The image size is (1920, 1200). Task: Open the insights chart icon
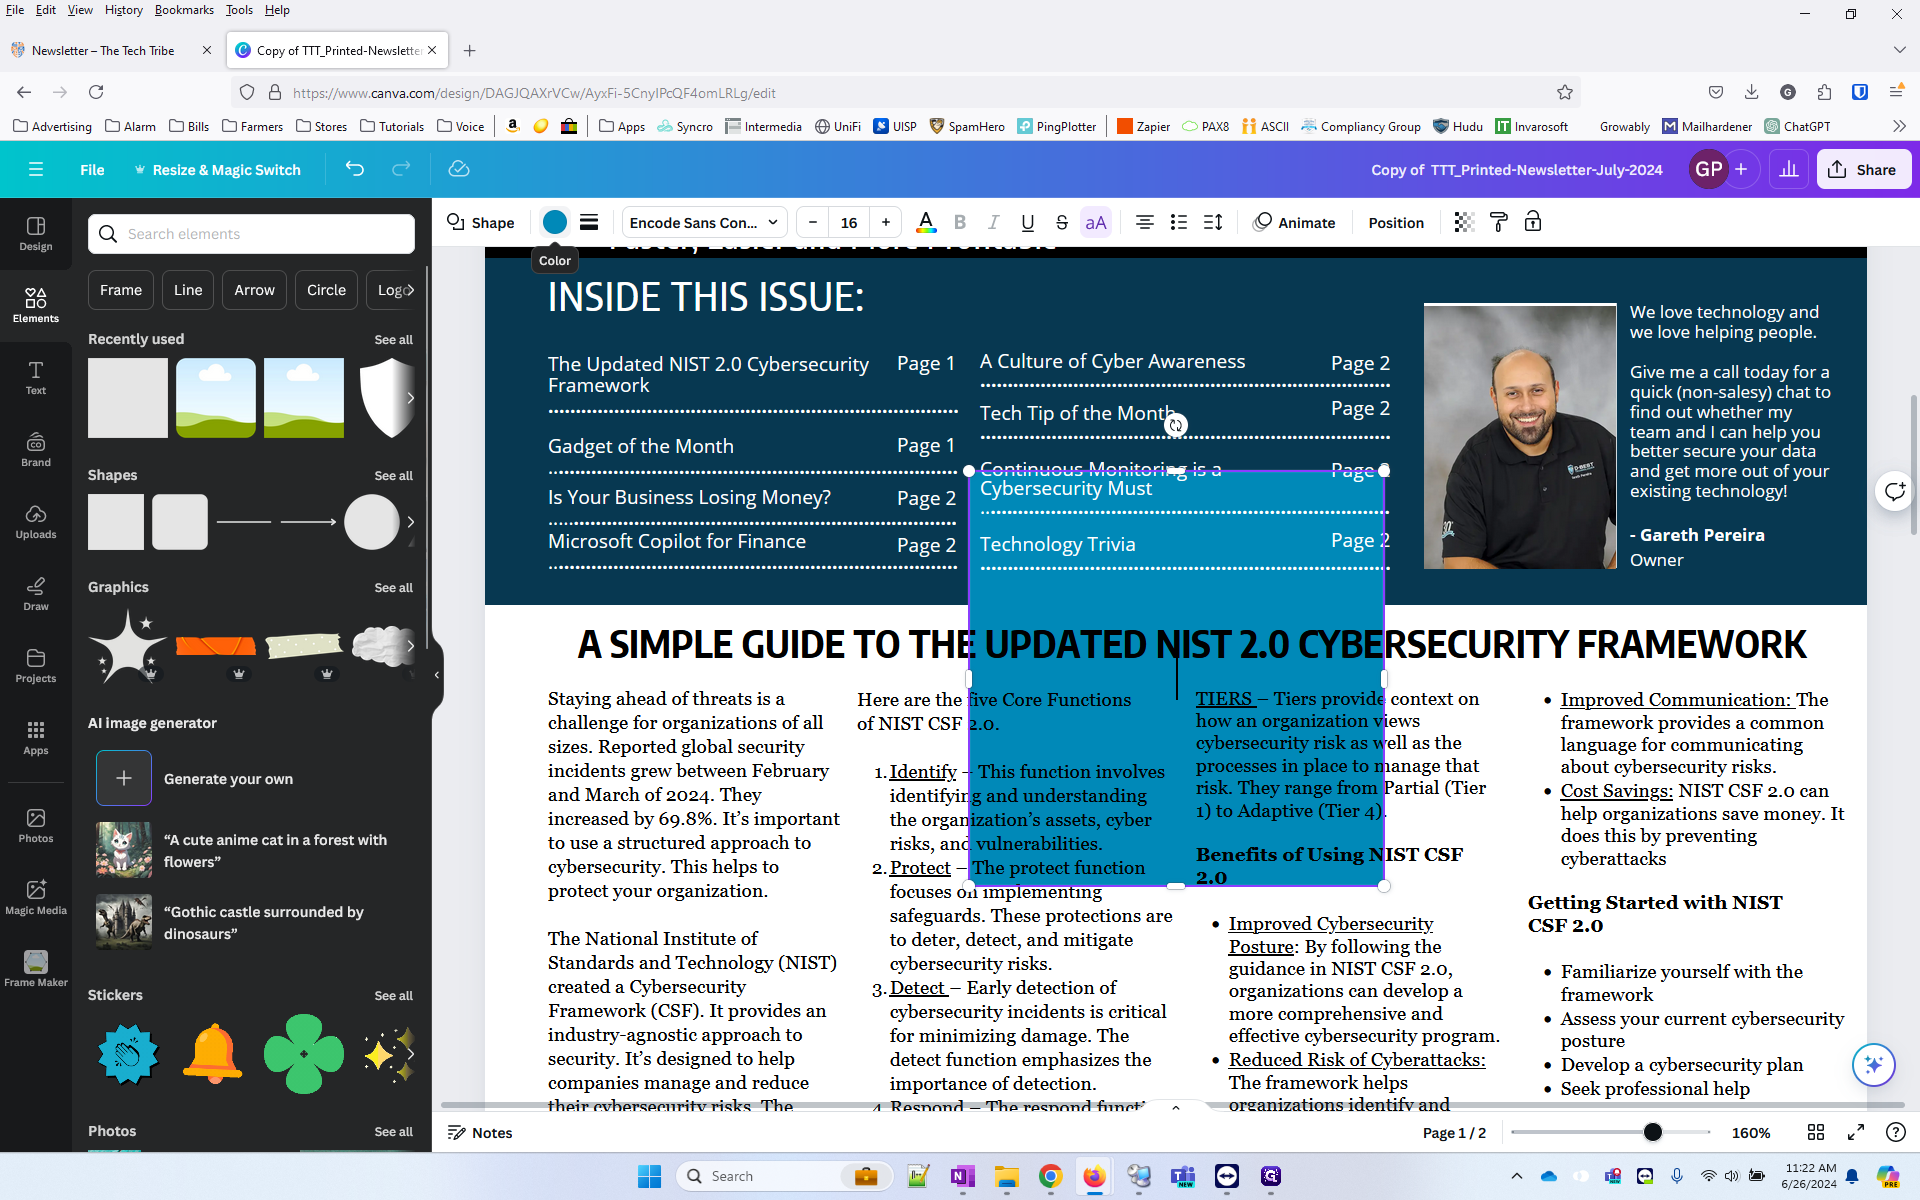[1788, 169]
